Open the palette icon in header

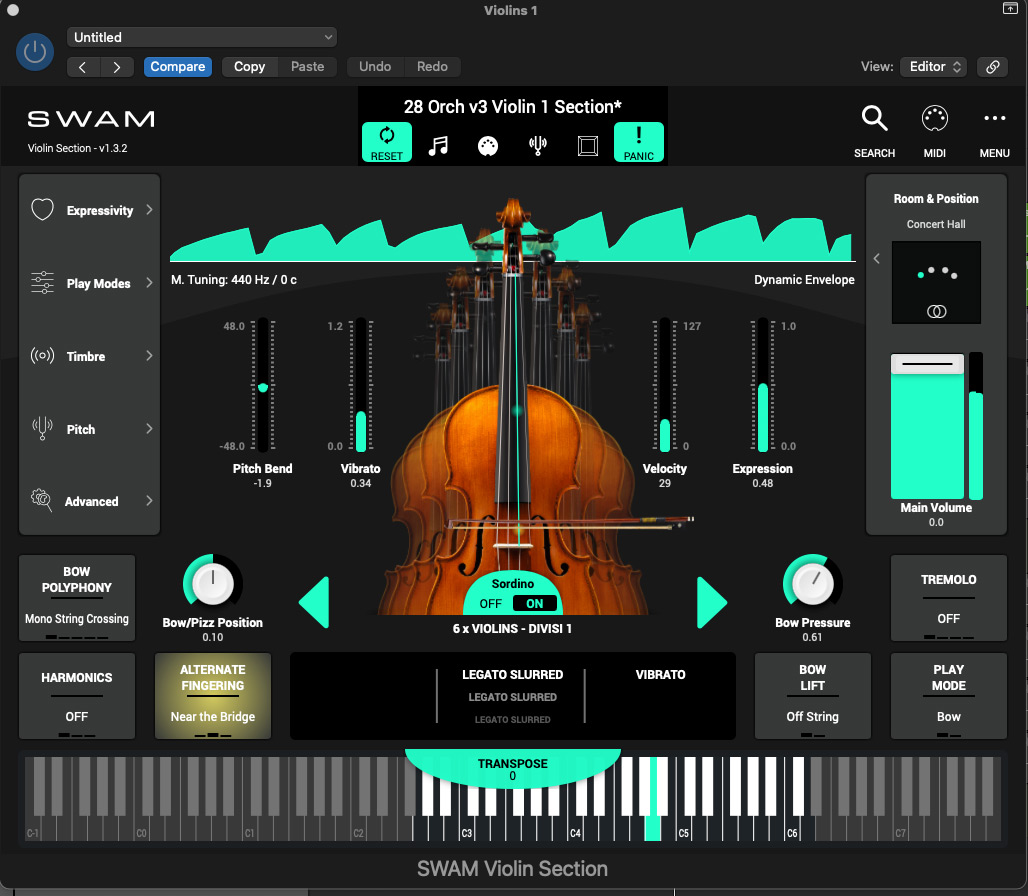pos(488,146)
